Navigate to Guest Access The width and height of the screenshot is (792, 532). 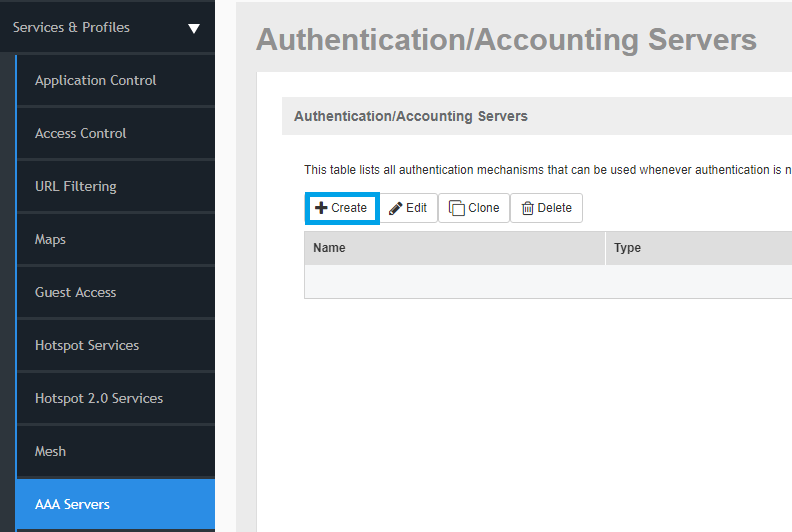76,293
